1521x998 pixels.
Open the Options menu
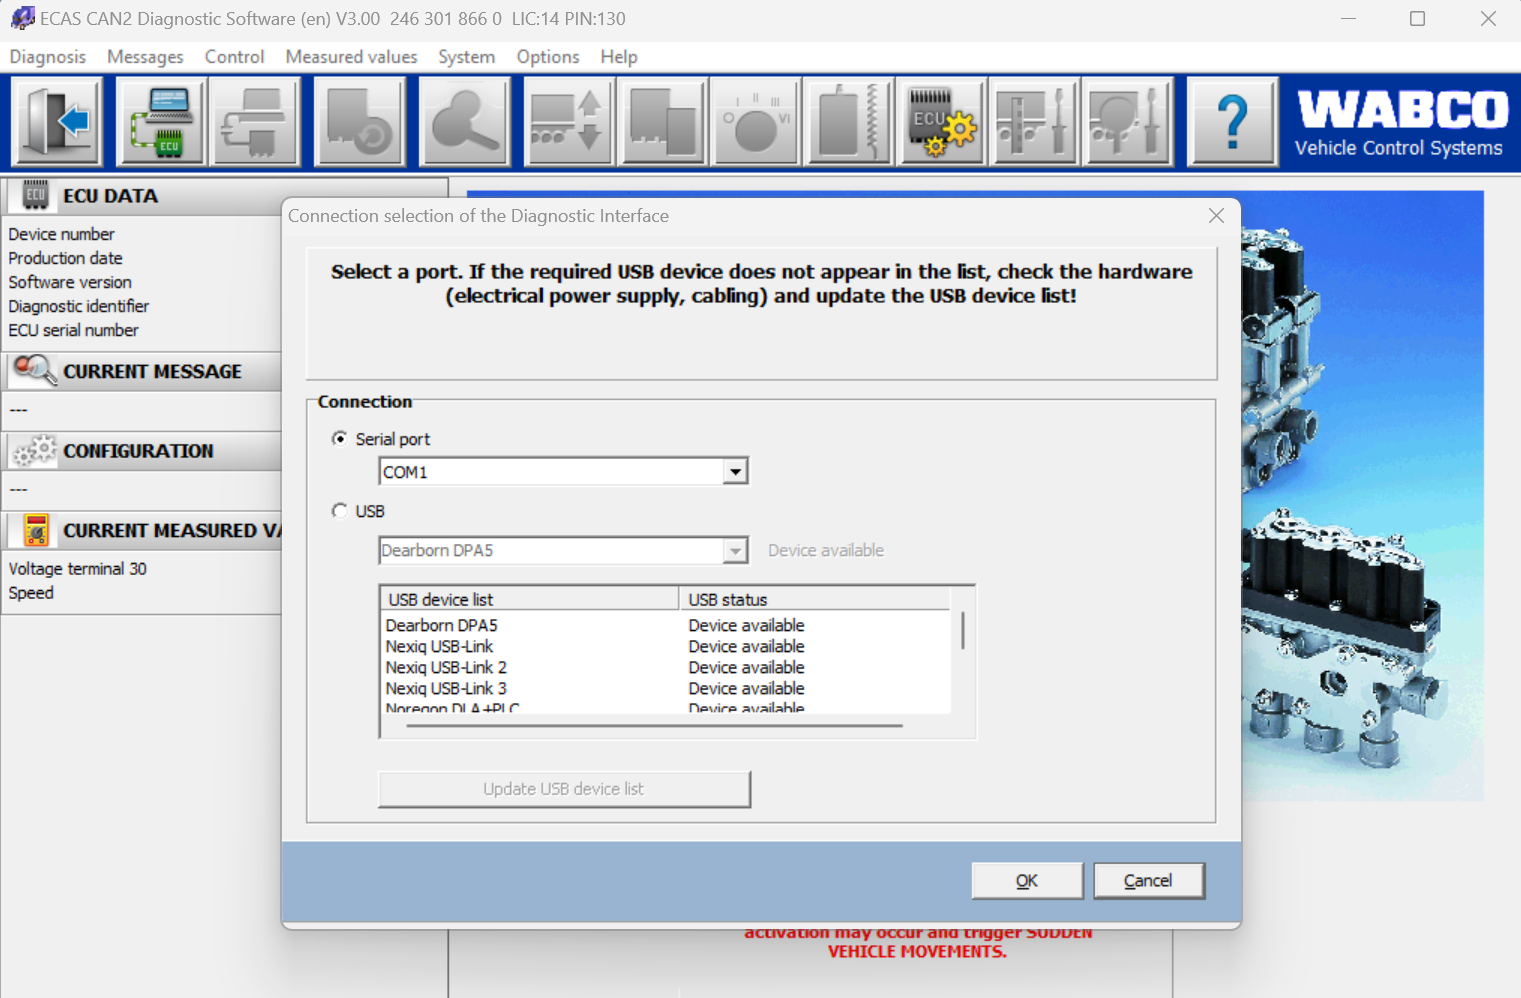[548, 57]
